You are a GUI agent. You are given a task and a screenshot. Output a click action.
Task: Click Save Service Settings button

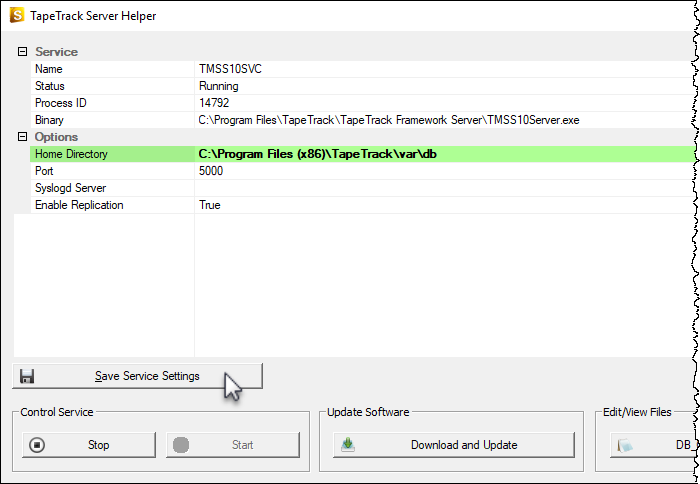138,376
